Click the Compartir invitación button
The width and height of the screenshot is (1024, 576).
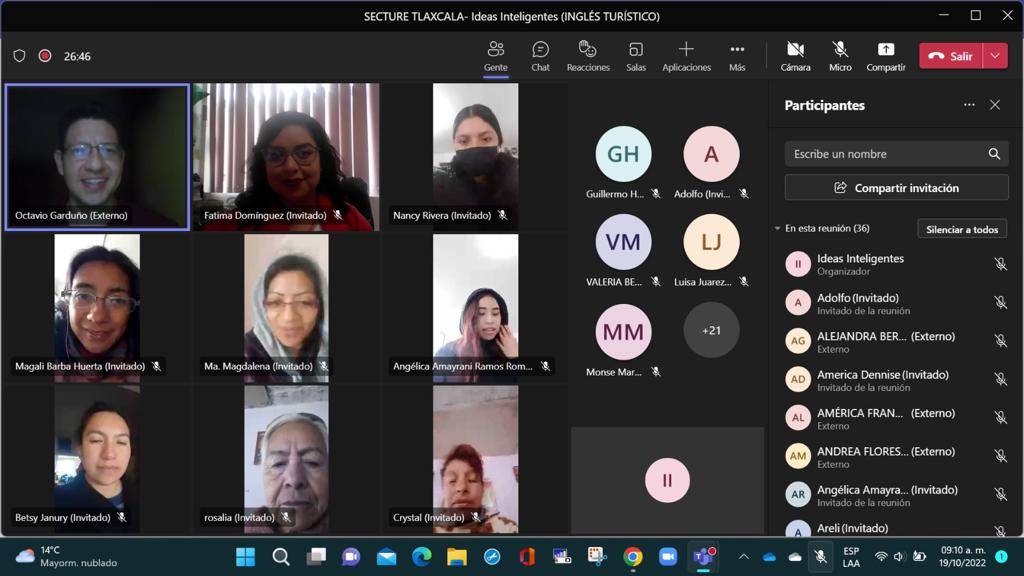[896, 188]
